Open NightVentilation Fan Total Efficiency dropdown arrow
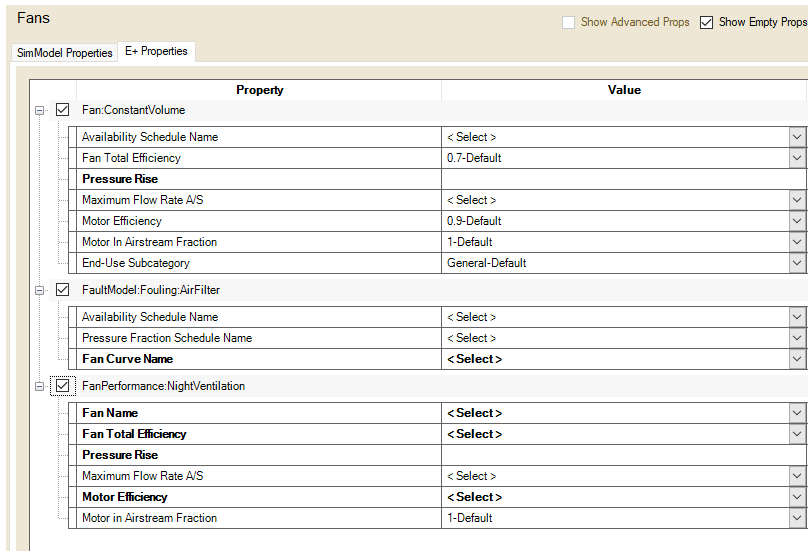Image resolution: width=808 pixels, height=551 pixels. (x=797, y=434)
